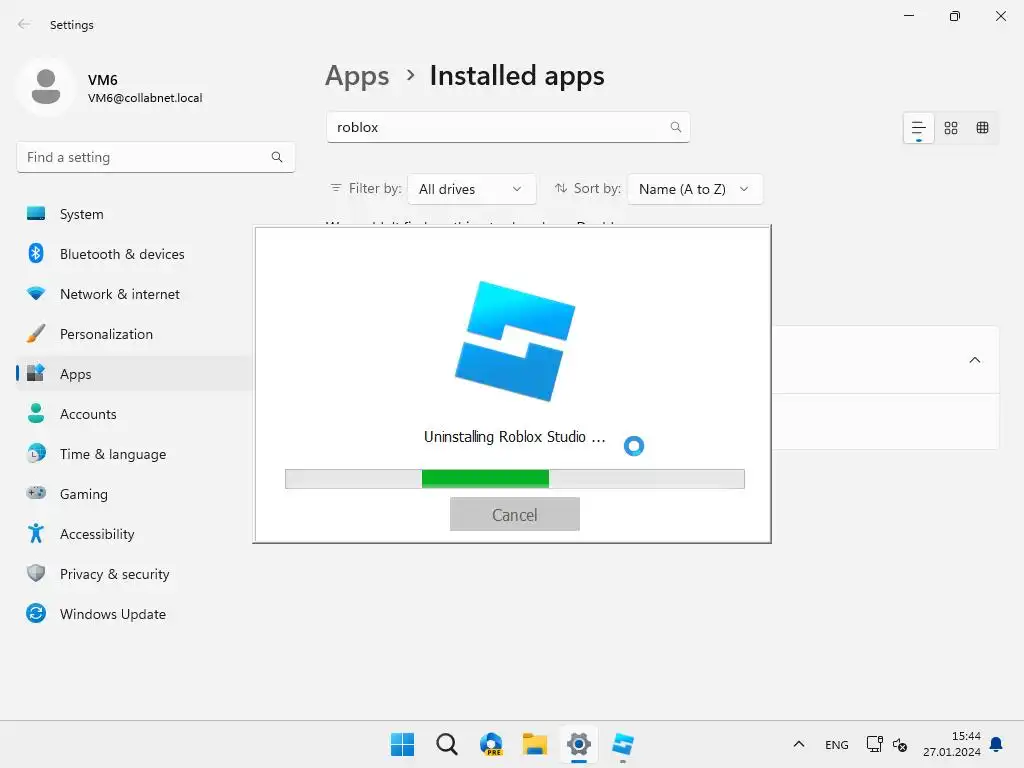Open File Explorer from the taskbar
The width and height of the screenshot is (1024, 768).
coord(535,744)
